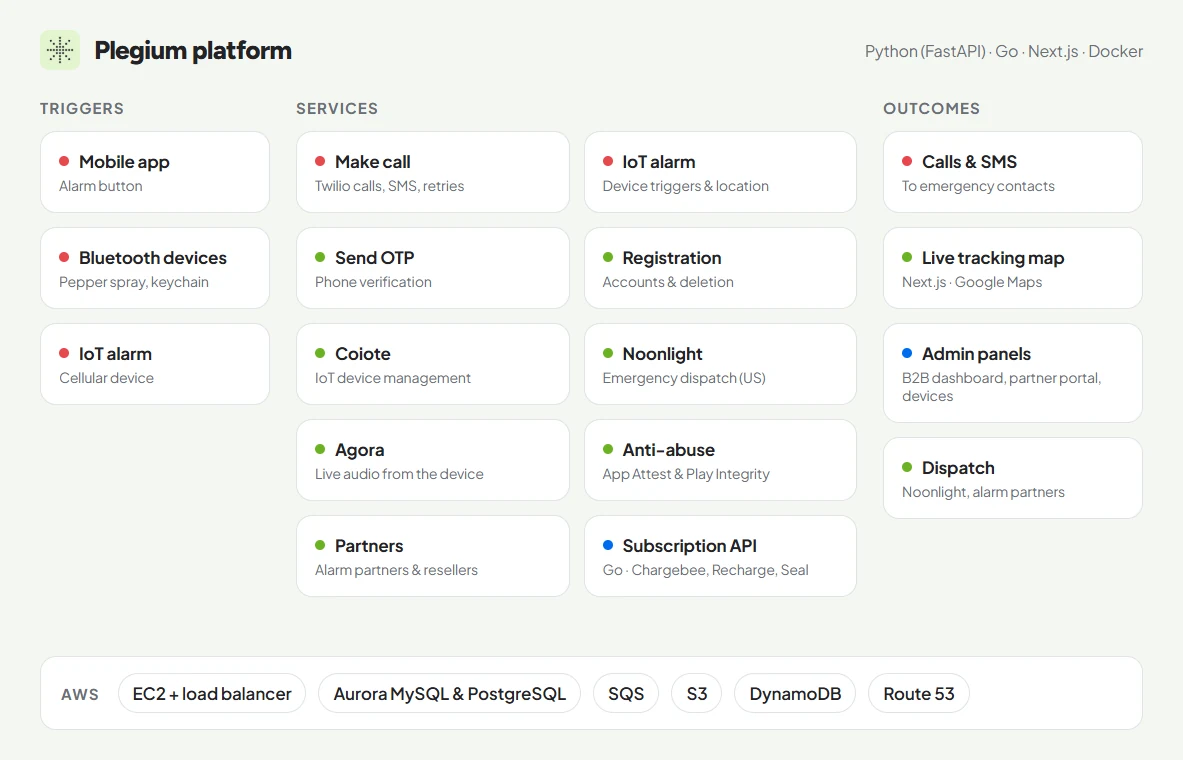1183x760 pixels.
Task: Click the DynamoDB chip
Action: (x=795, y=694)
